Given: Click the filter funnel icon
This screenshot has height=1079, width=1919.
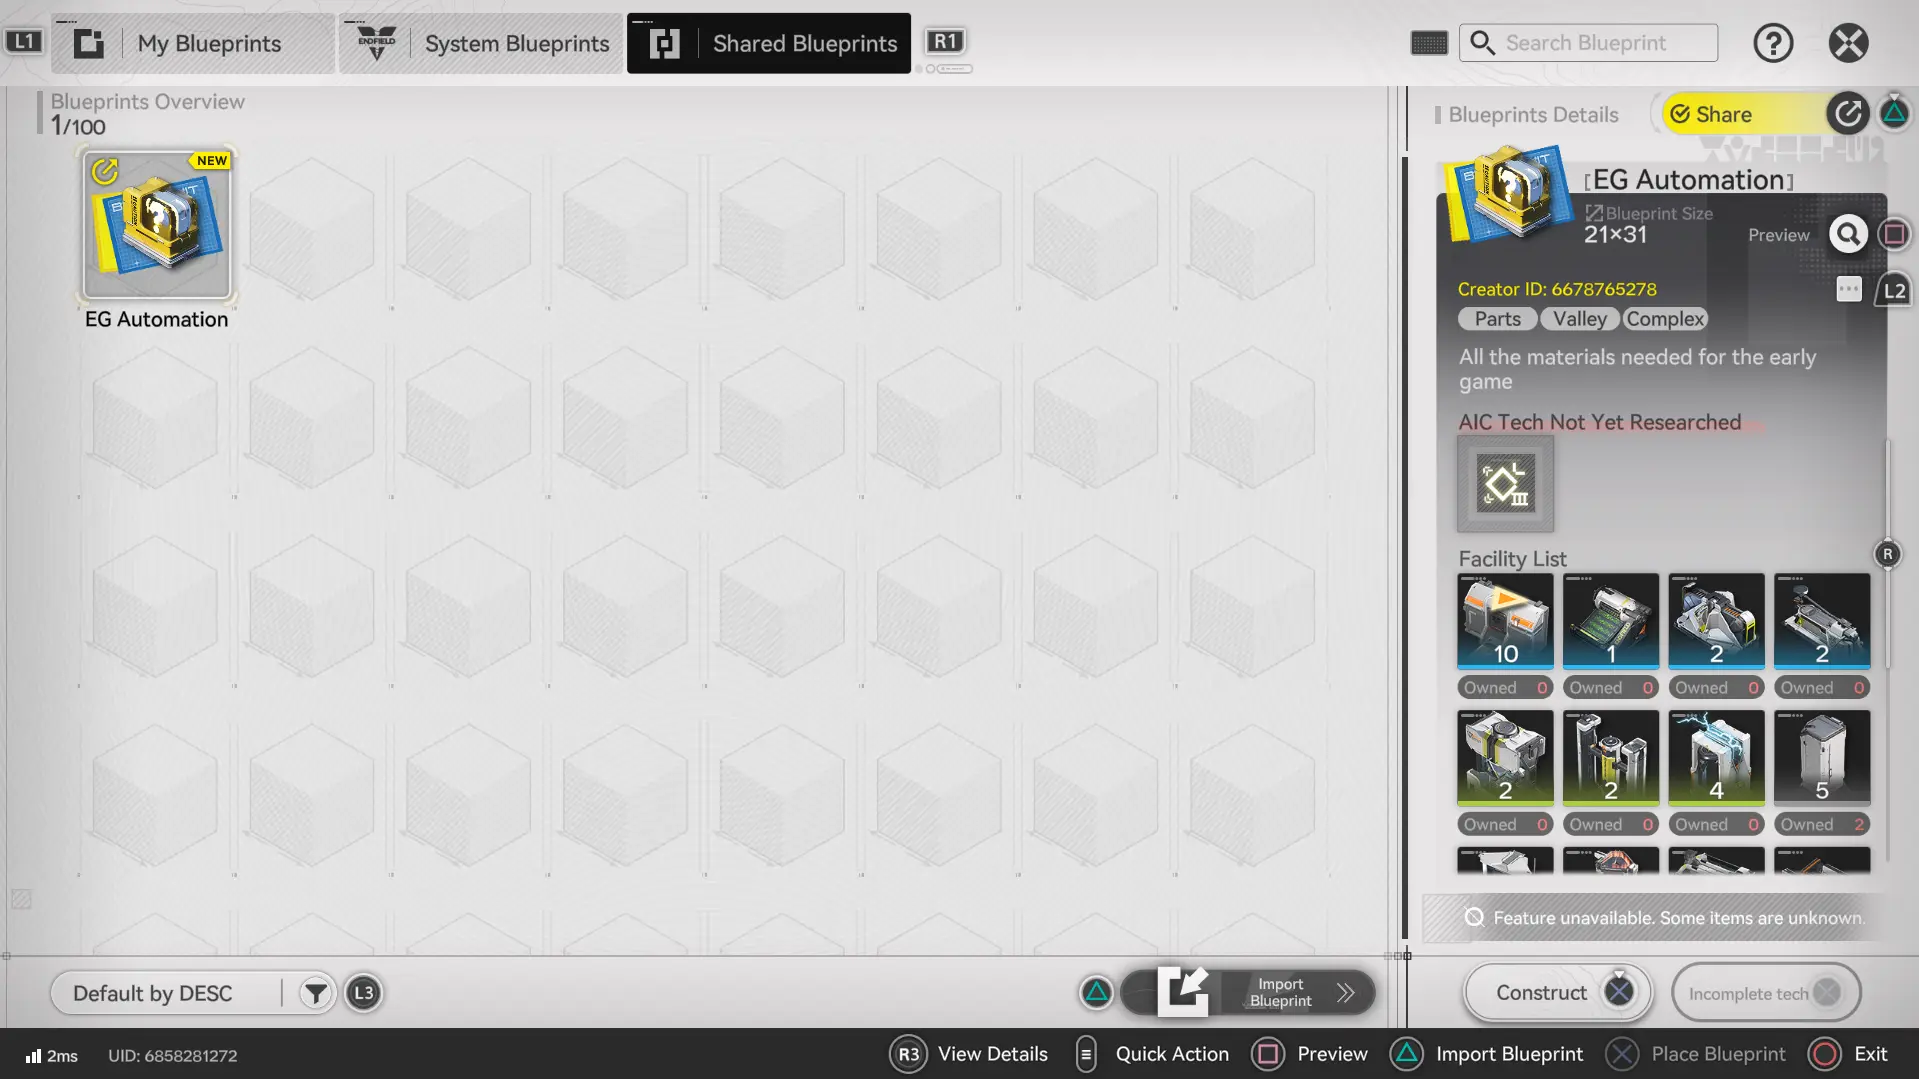Looking at the screenshot, I should pyautogui.click(x=315, y=993).
